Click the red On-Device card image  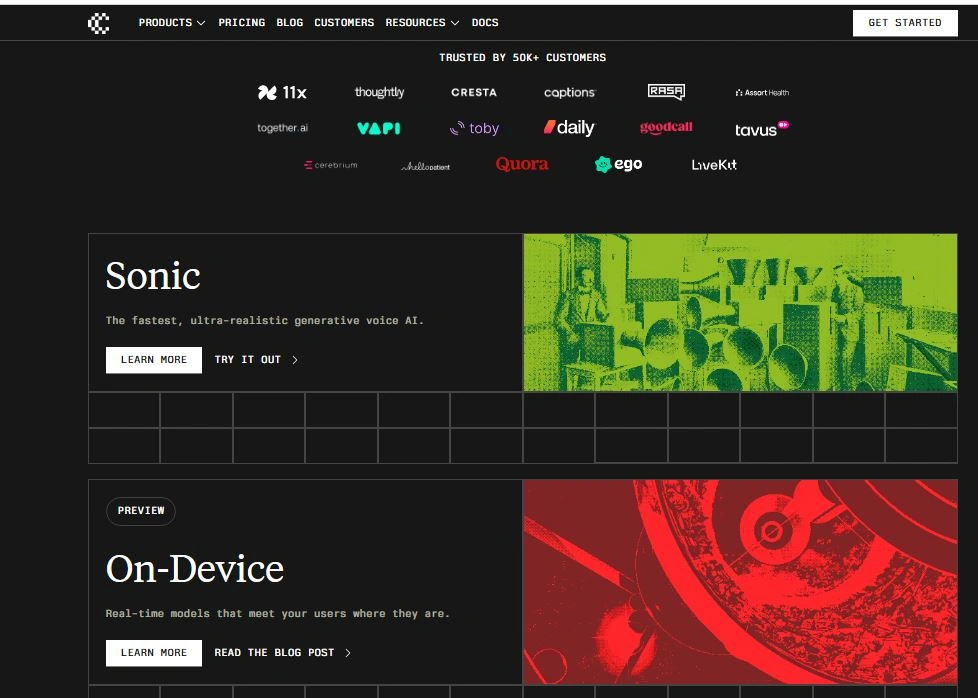pos(740,582)
